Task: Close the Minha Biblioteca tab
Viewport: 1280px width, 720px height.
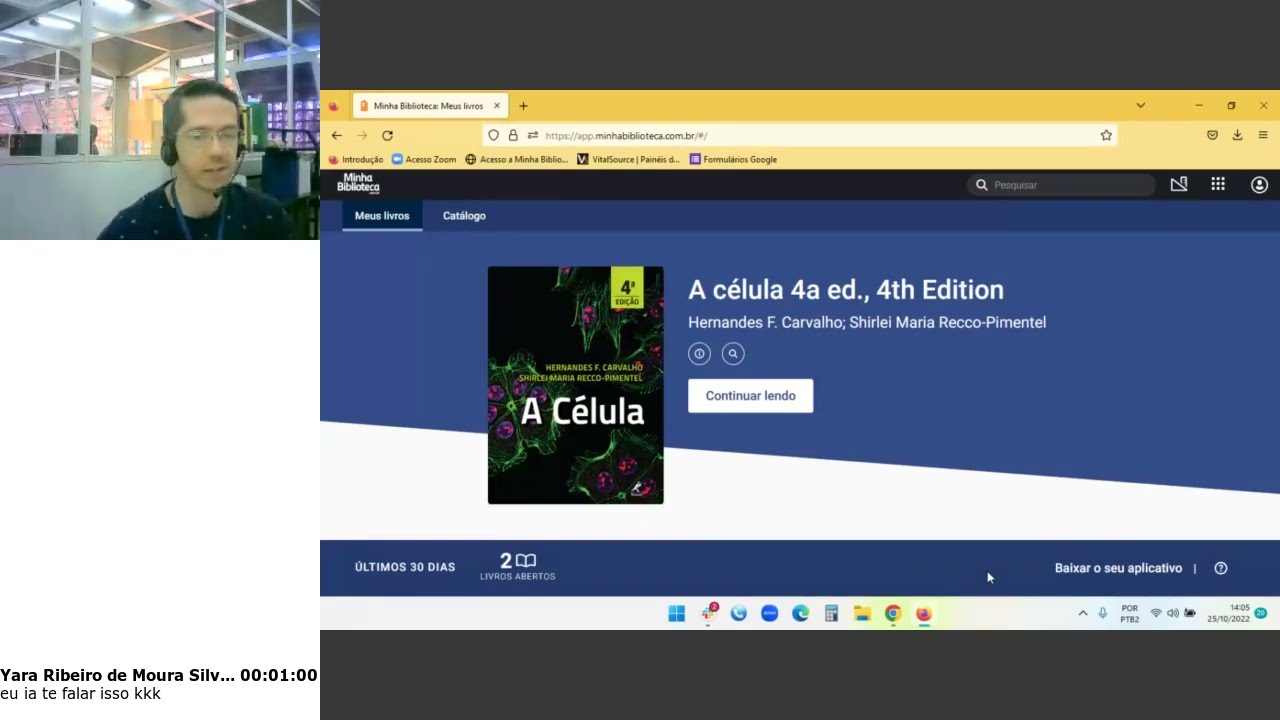Action: coord(496,106)
